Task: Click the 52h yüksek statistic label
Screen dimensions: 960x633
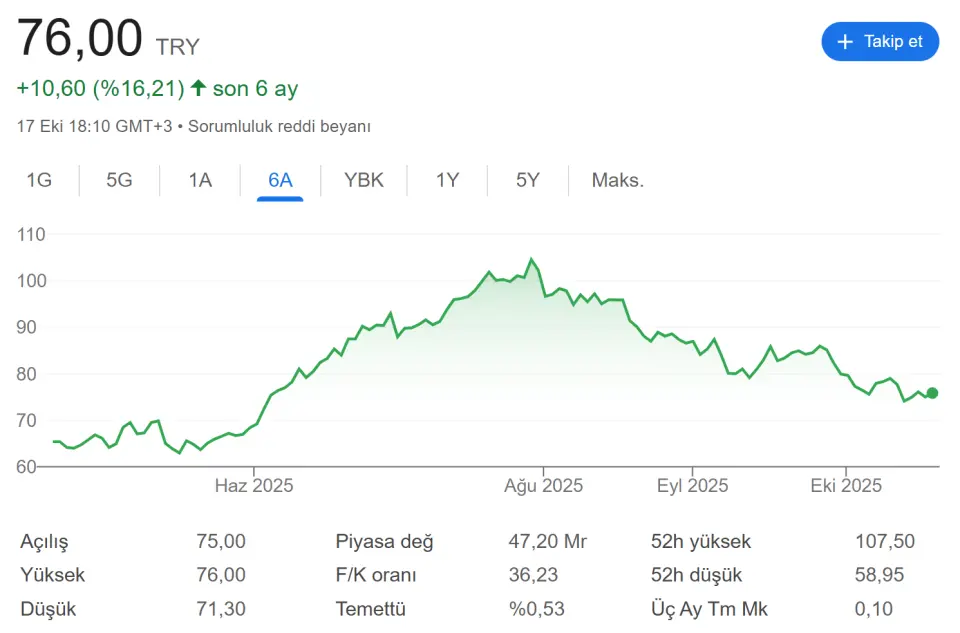Action: pos(701,542)
